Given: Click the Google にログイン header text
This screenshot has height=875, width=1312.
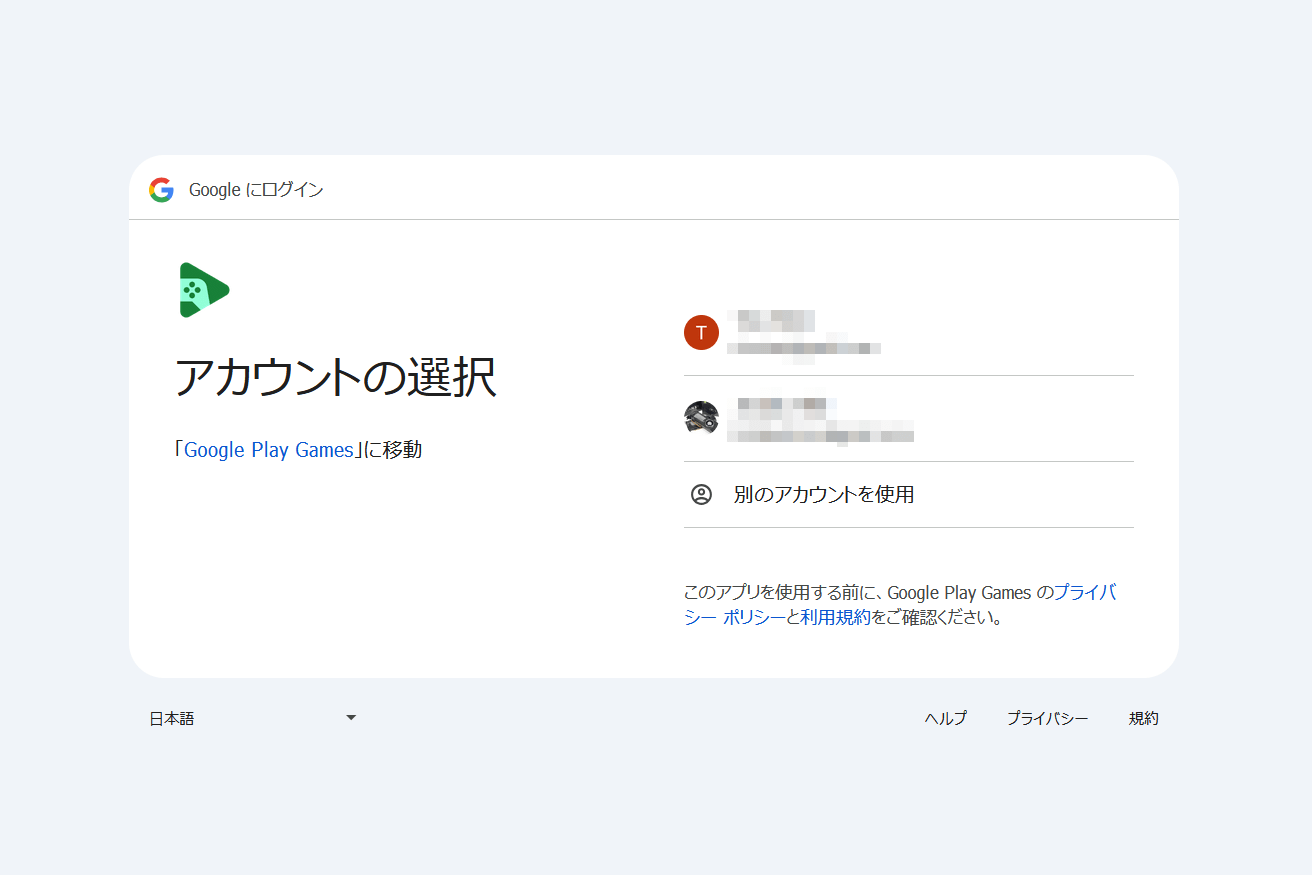Looking at the screenshot, I should coord(256,190).
